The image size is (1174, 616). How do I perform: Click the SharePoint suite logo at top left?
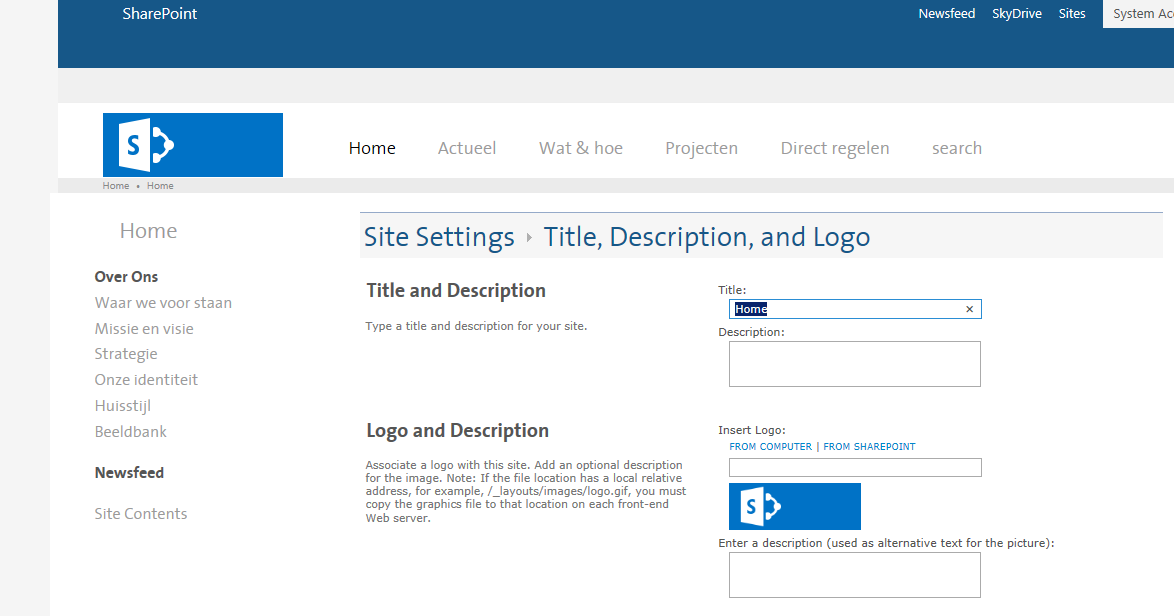click(159, 13)
